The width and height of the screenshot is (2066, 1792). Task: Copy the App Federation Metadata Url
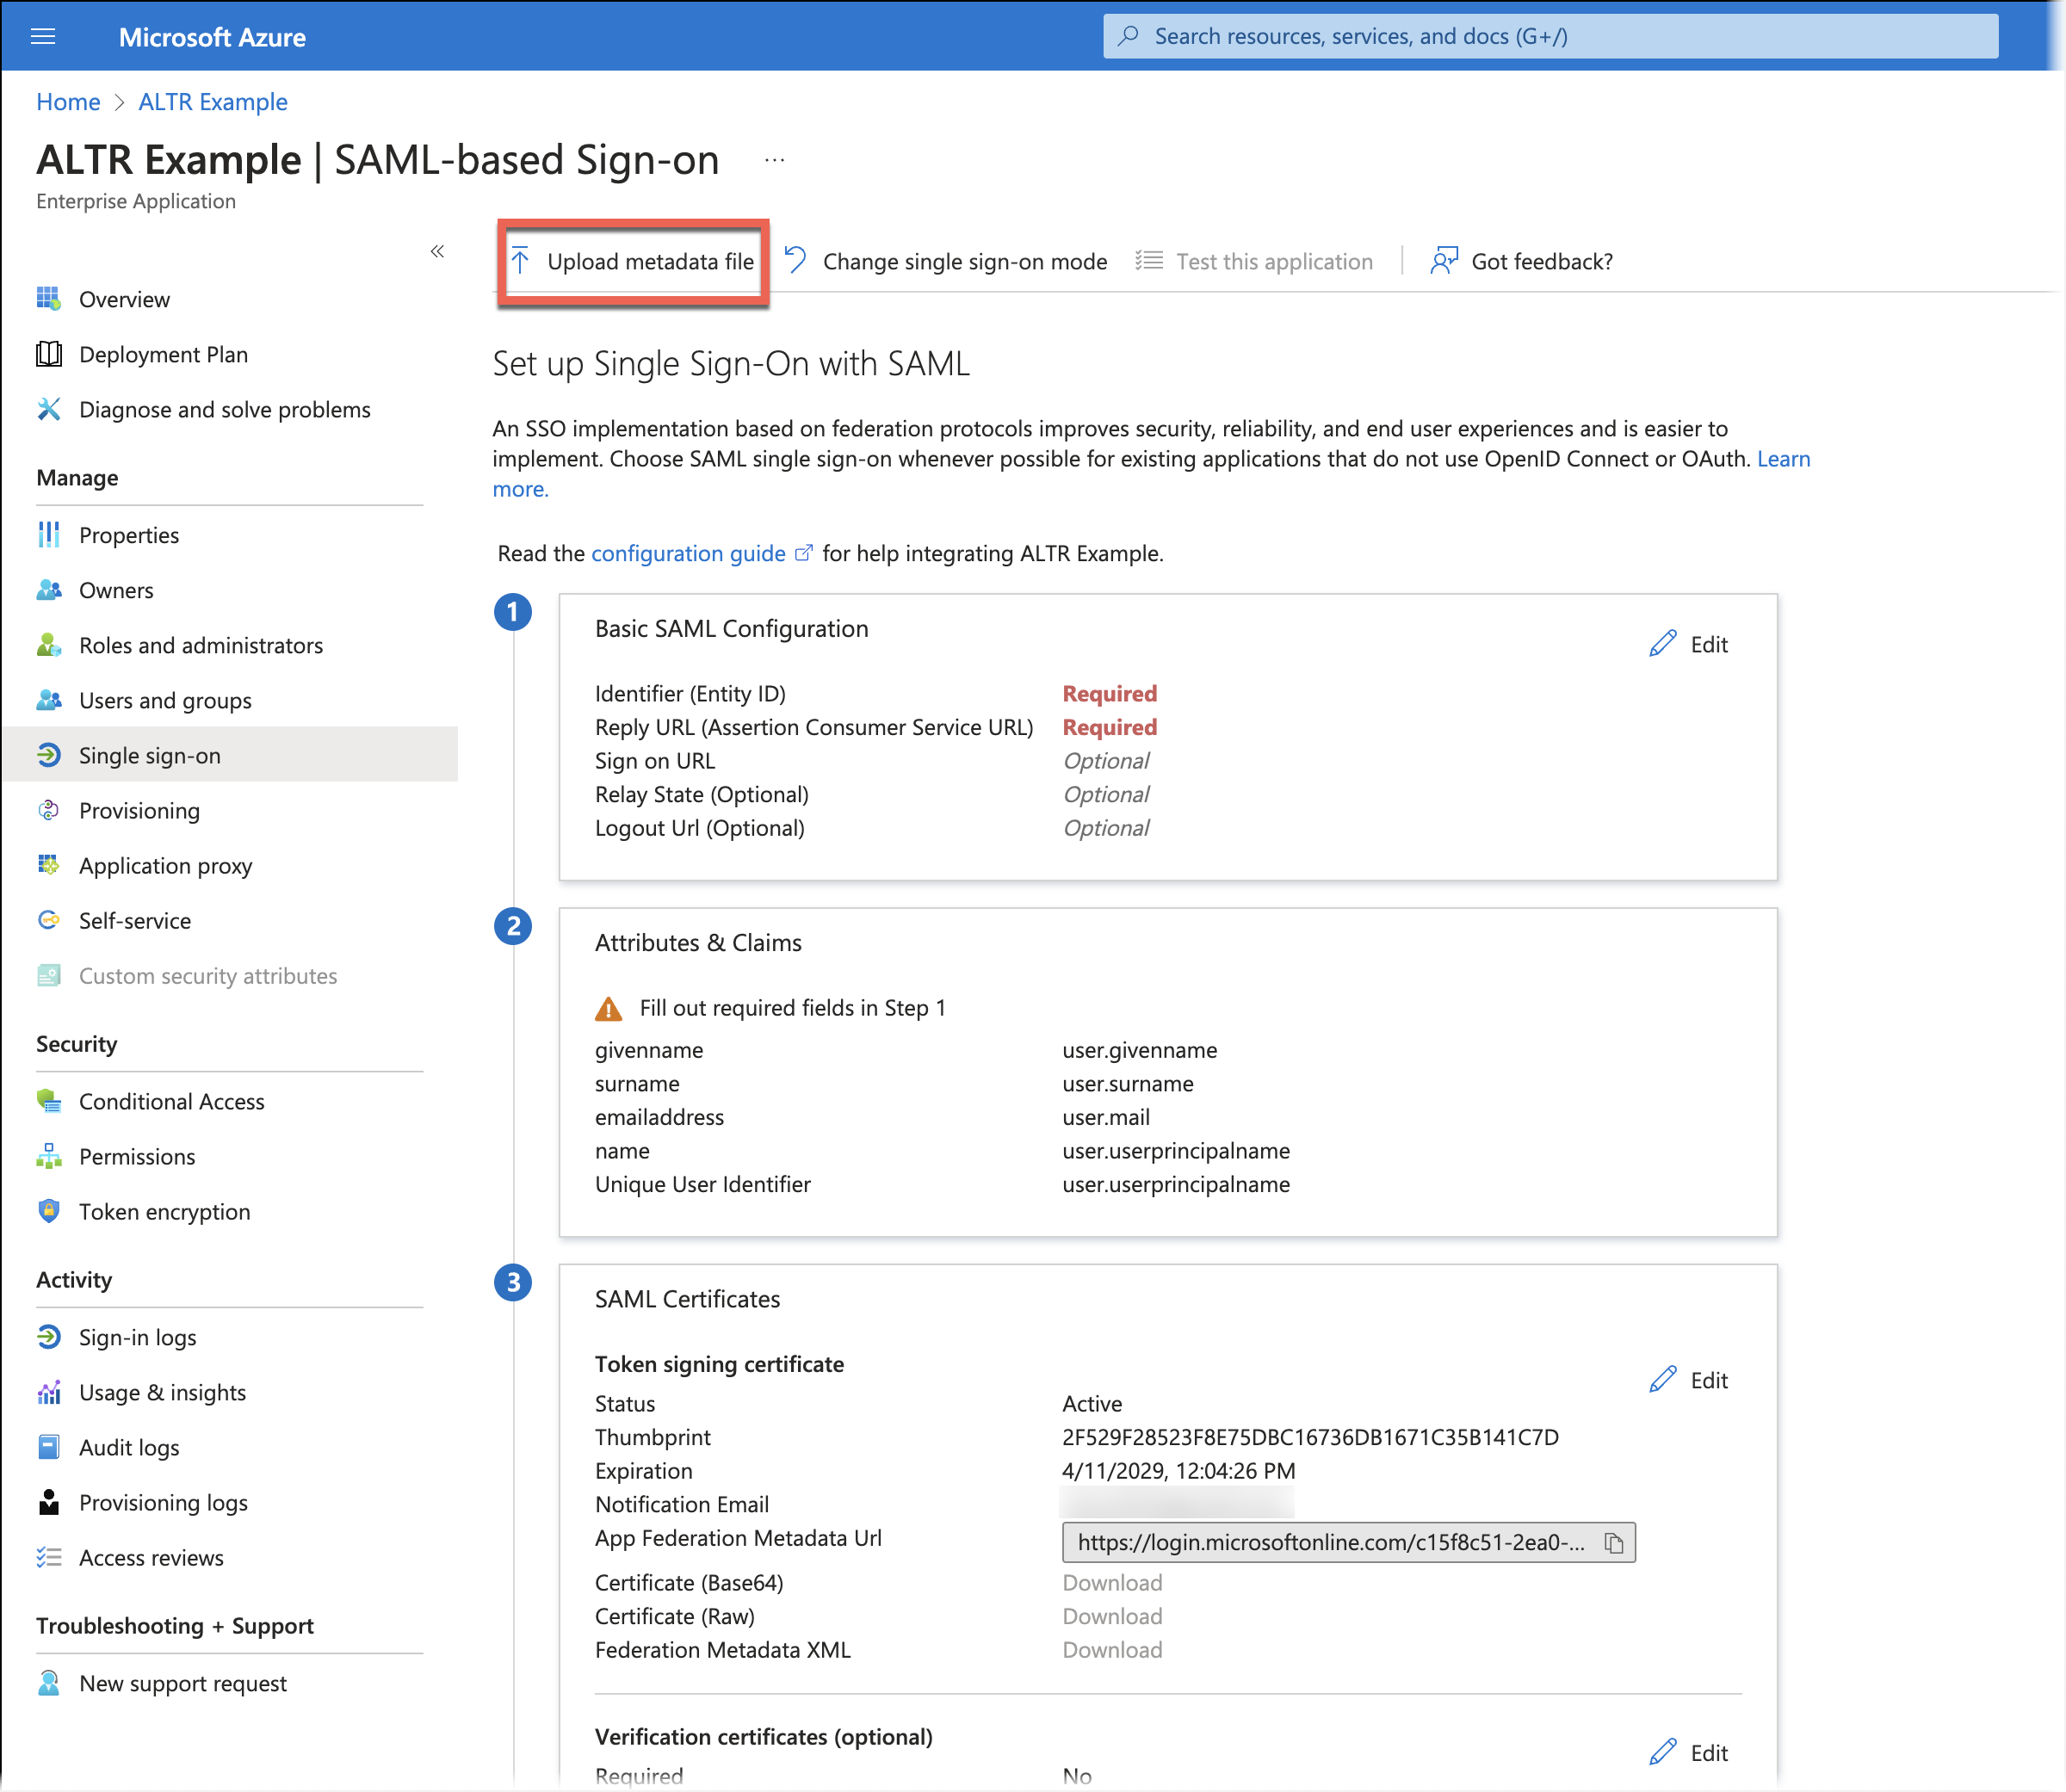pos(1614,1543)
